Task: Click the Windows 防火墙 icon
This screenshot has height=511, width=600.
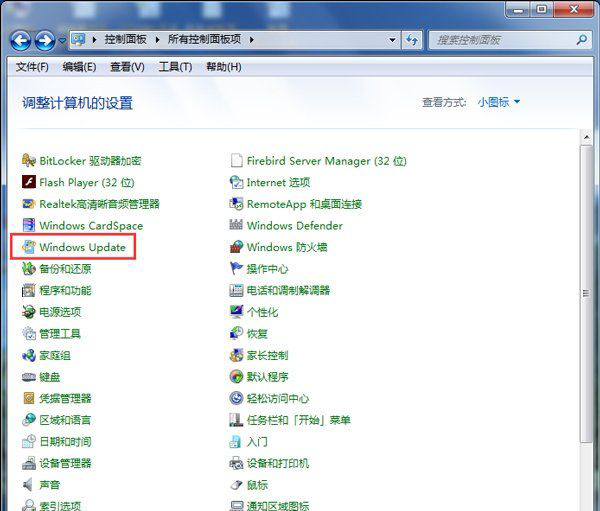Action: click(x=236, y=247)
